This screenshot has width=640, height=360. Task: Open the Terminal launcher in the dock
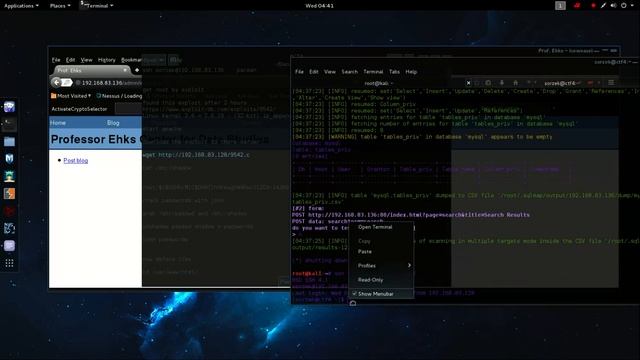click(9, 124)
